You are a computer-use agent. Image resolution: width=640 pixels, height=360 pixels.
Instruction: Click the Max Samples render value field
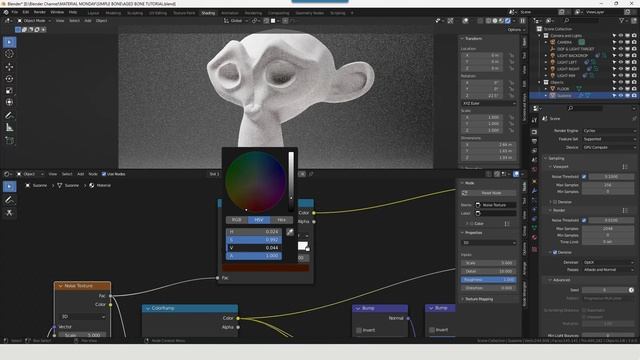(608, 229)
